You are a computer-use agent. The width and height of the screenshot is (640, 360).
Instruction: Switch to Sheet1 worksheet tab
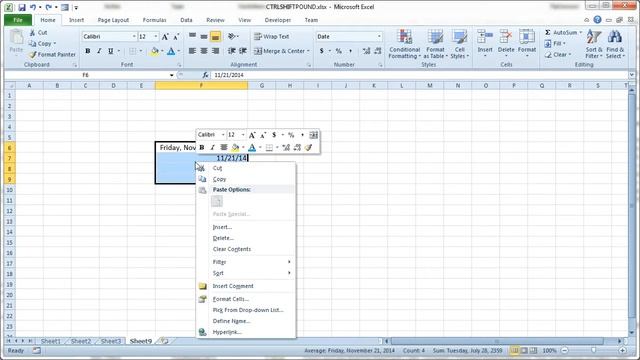point(51,341)
